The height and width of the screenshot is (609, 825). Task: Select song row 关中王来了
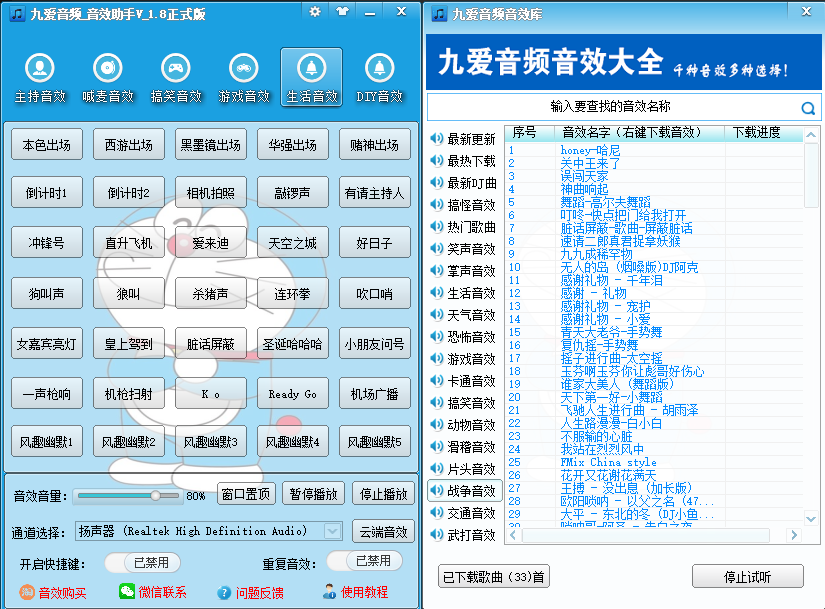pyautogui.click(x=654, y=163)
